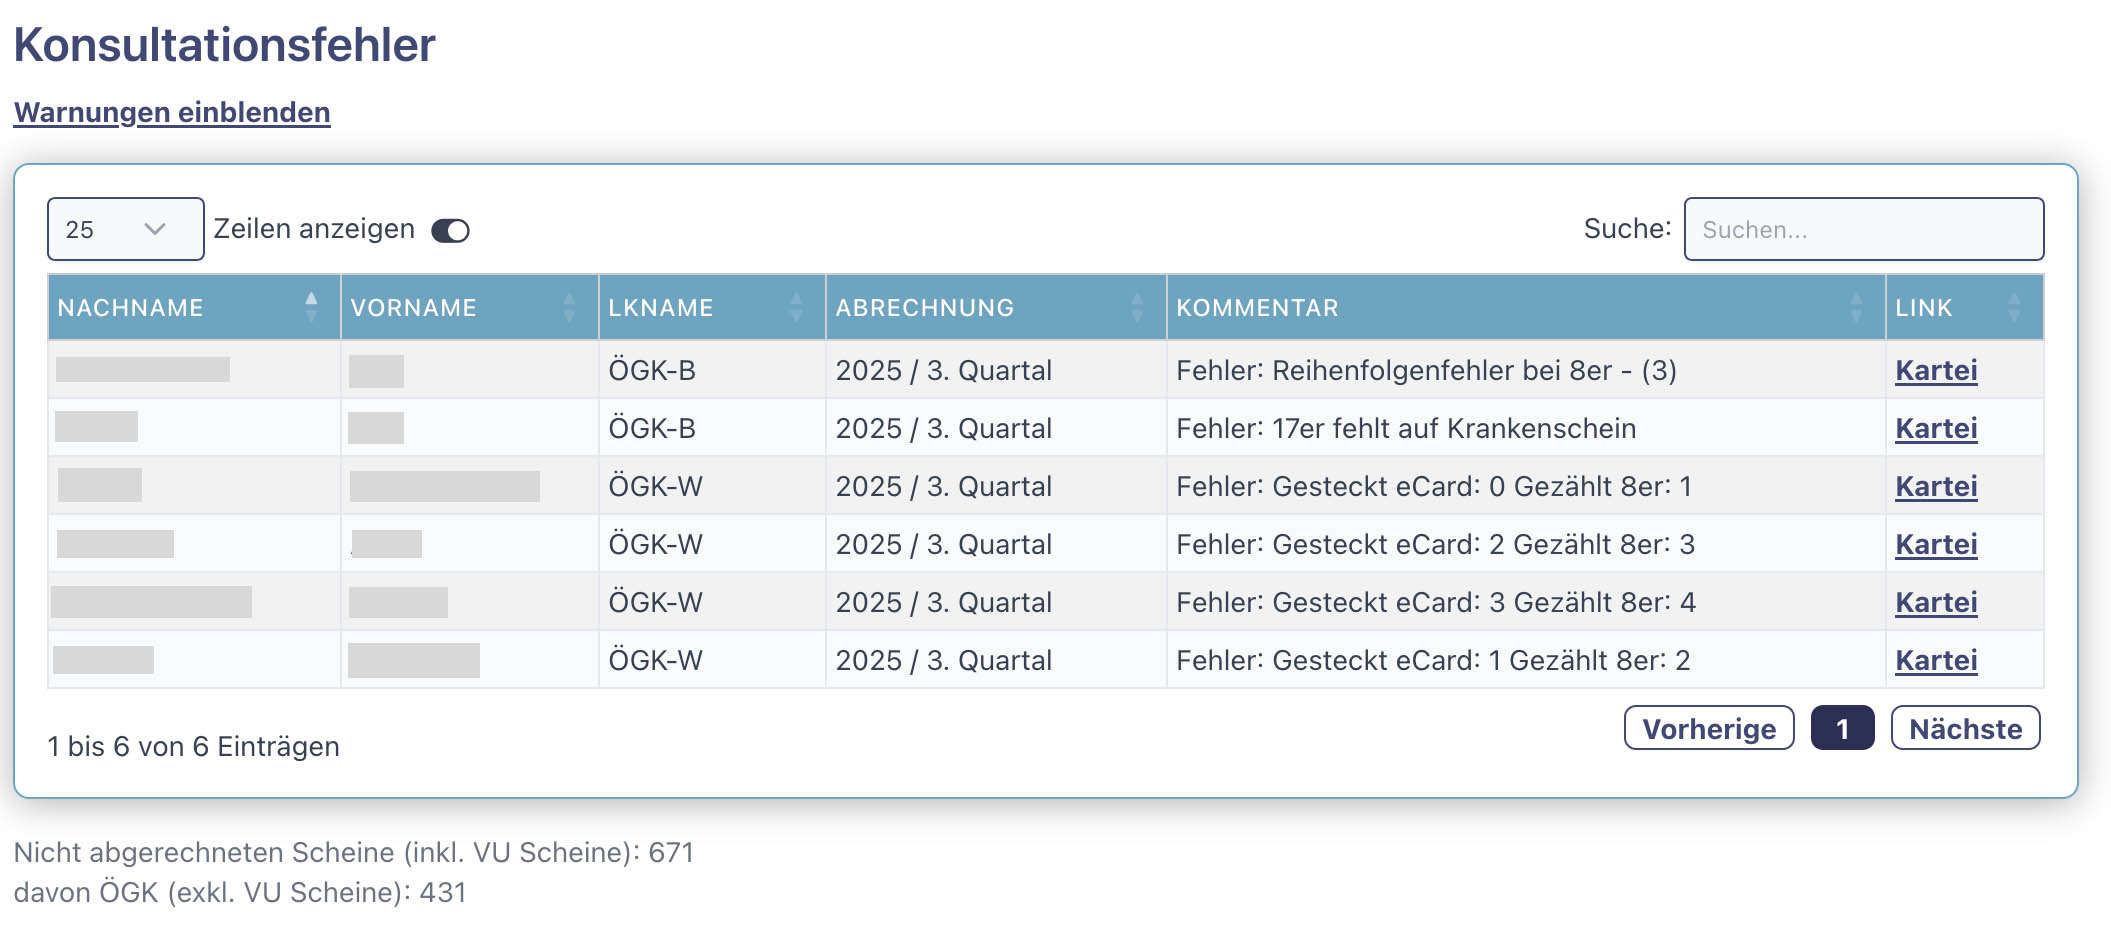Sort table by Vorname column arrows
Image resolution: width=2111 pixels, height=930 pixels.
[569, 307]
